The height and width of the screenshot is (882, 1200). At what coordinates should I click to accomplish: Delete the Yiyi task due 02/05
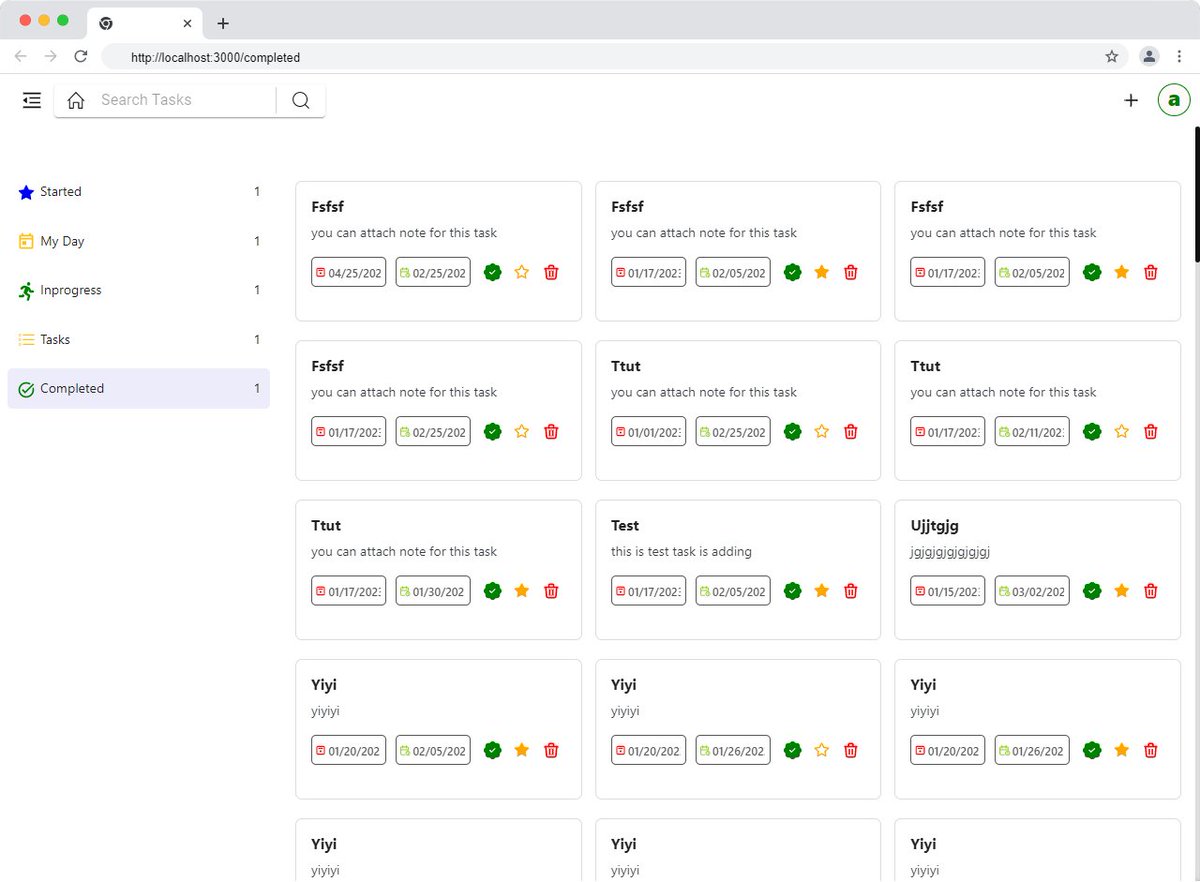point(551,750)
